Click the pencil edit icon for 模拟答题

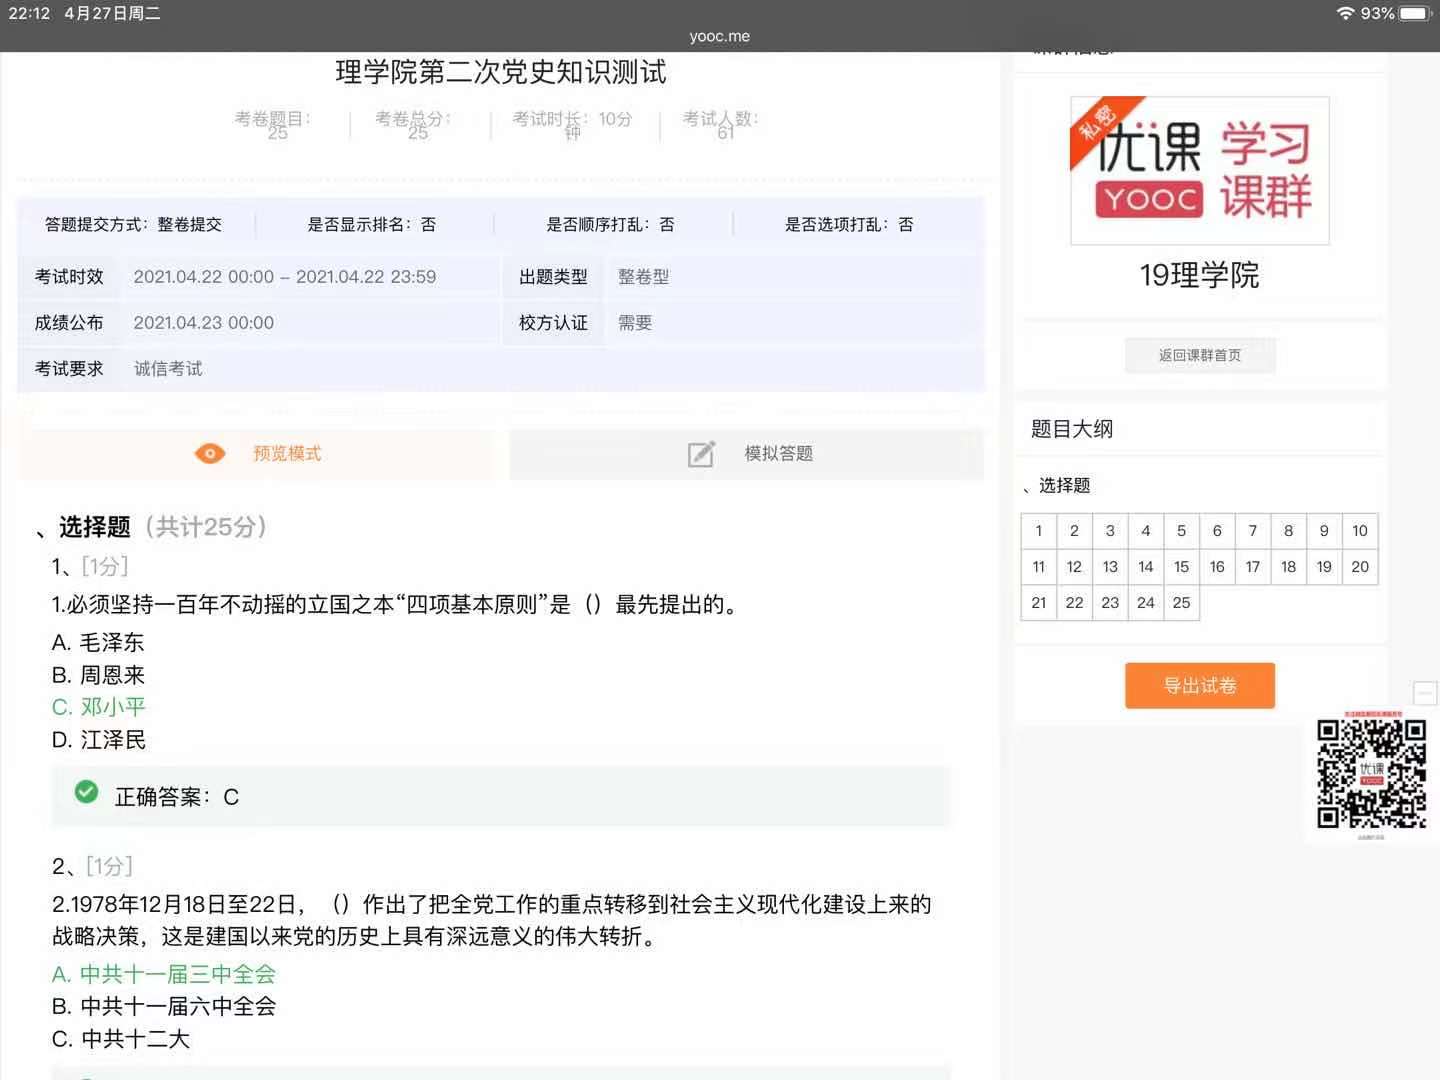pyautogui.click(x=701, y=454)
